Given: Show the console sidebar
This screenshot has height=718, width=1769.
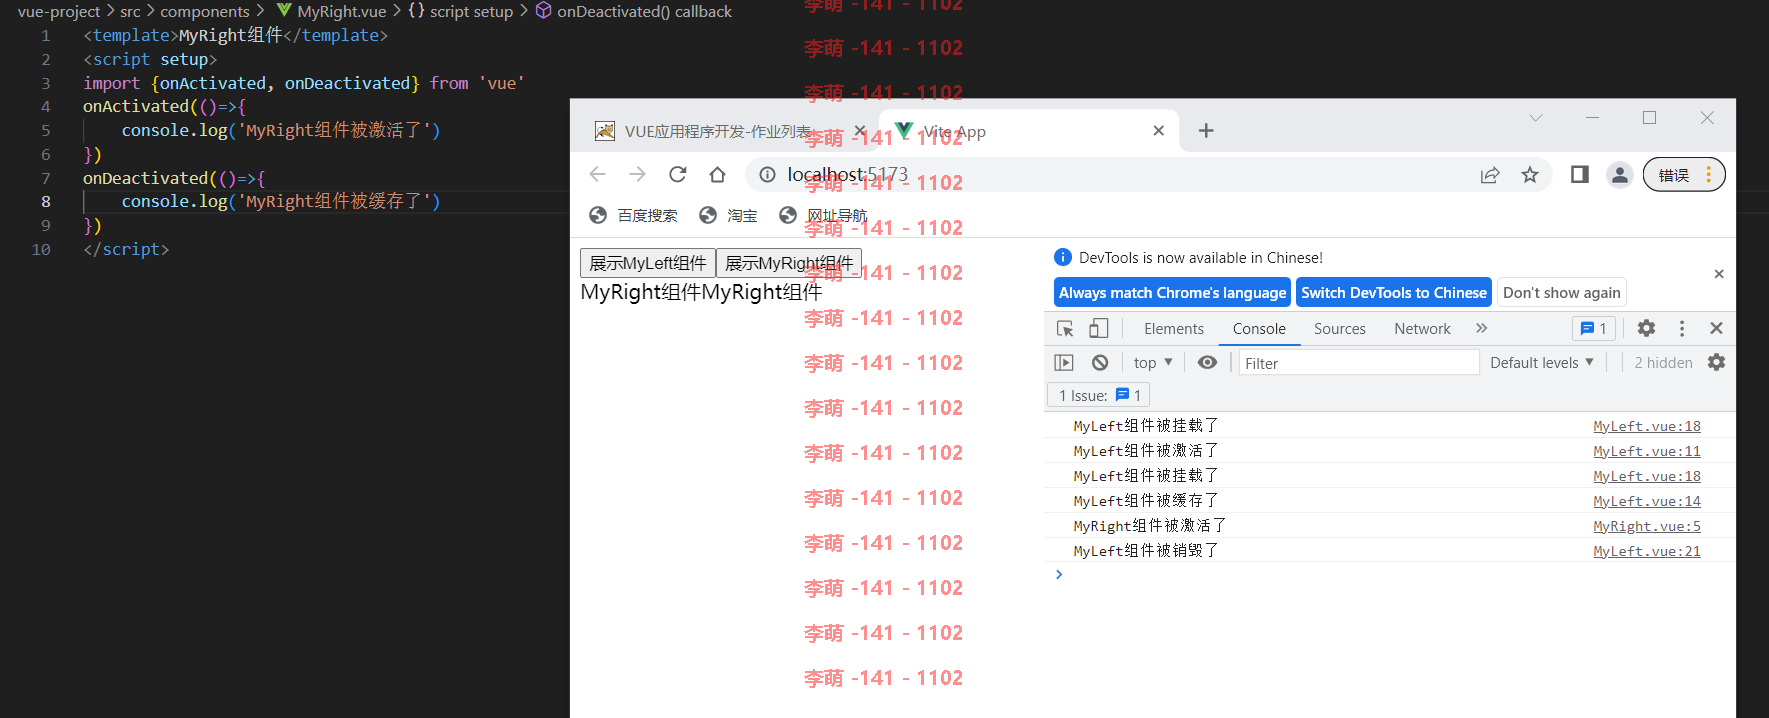Looking at the screenshot, I should pyautogui.click(x=1064, y=362).
